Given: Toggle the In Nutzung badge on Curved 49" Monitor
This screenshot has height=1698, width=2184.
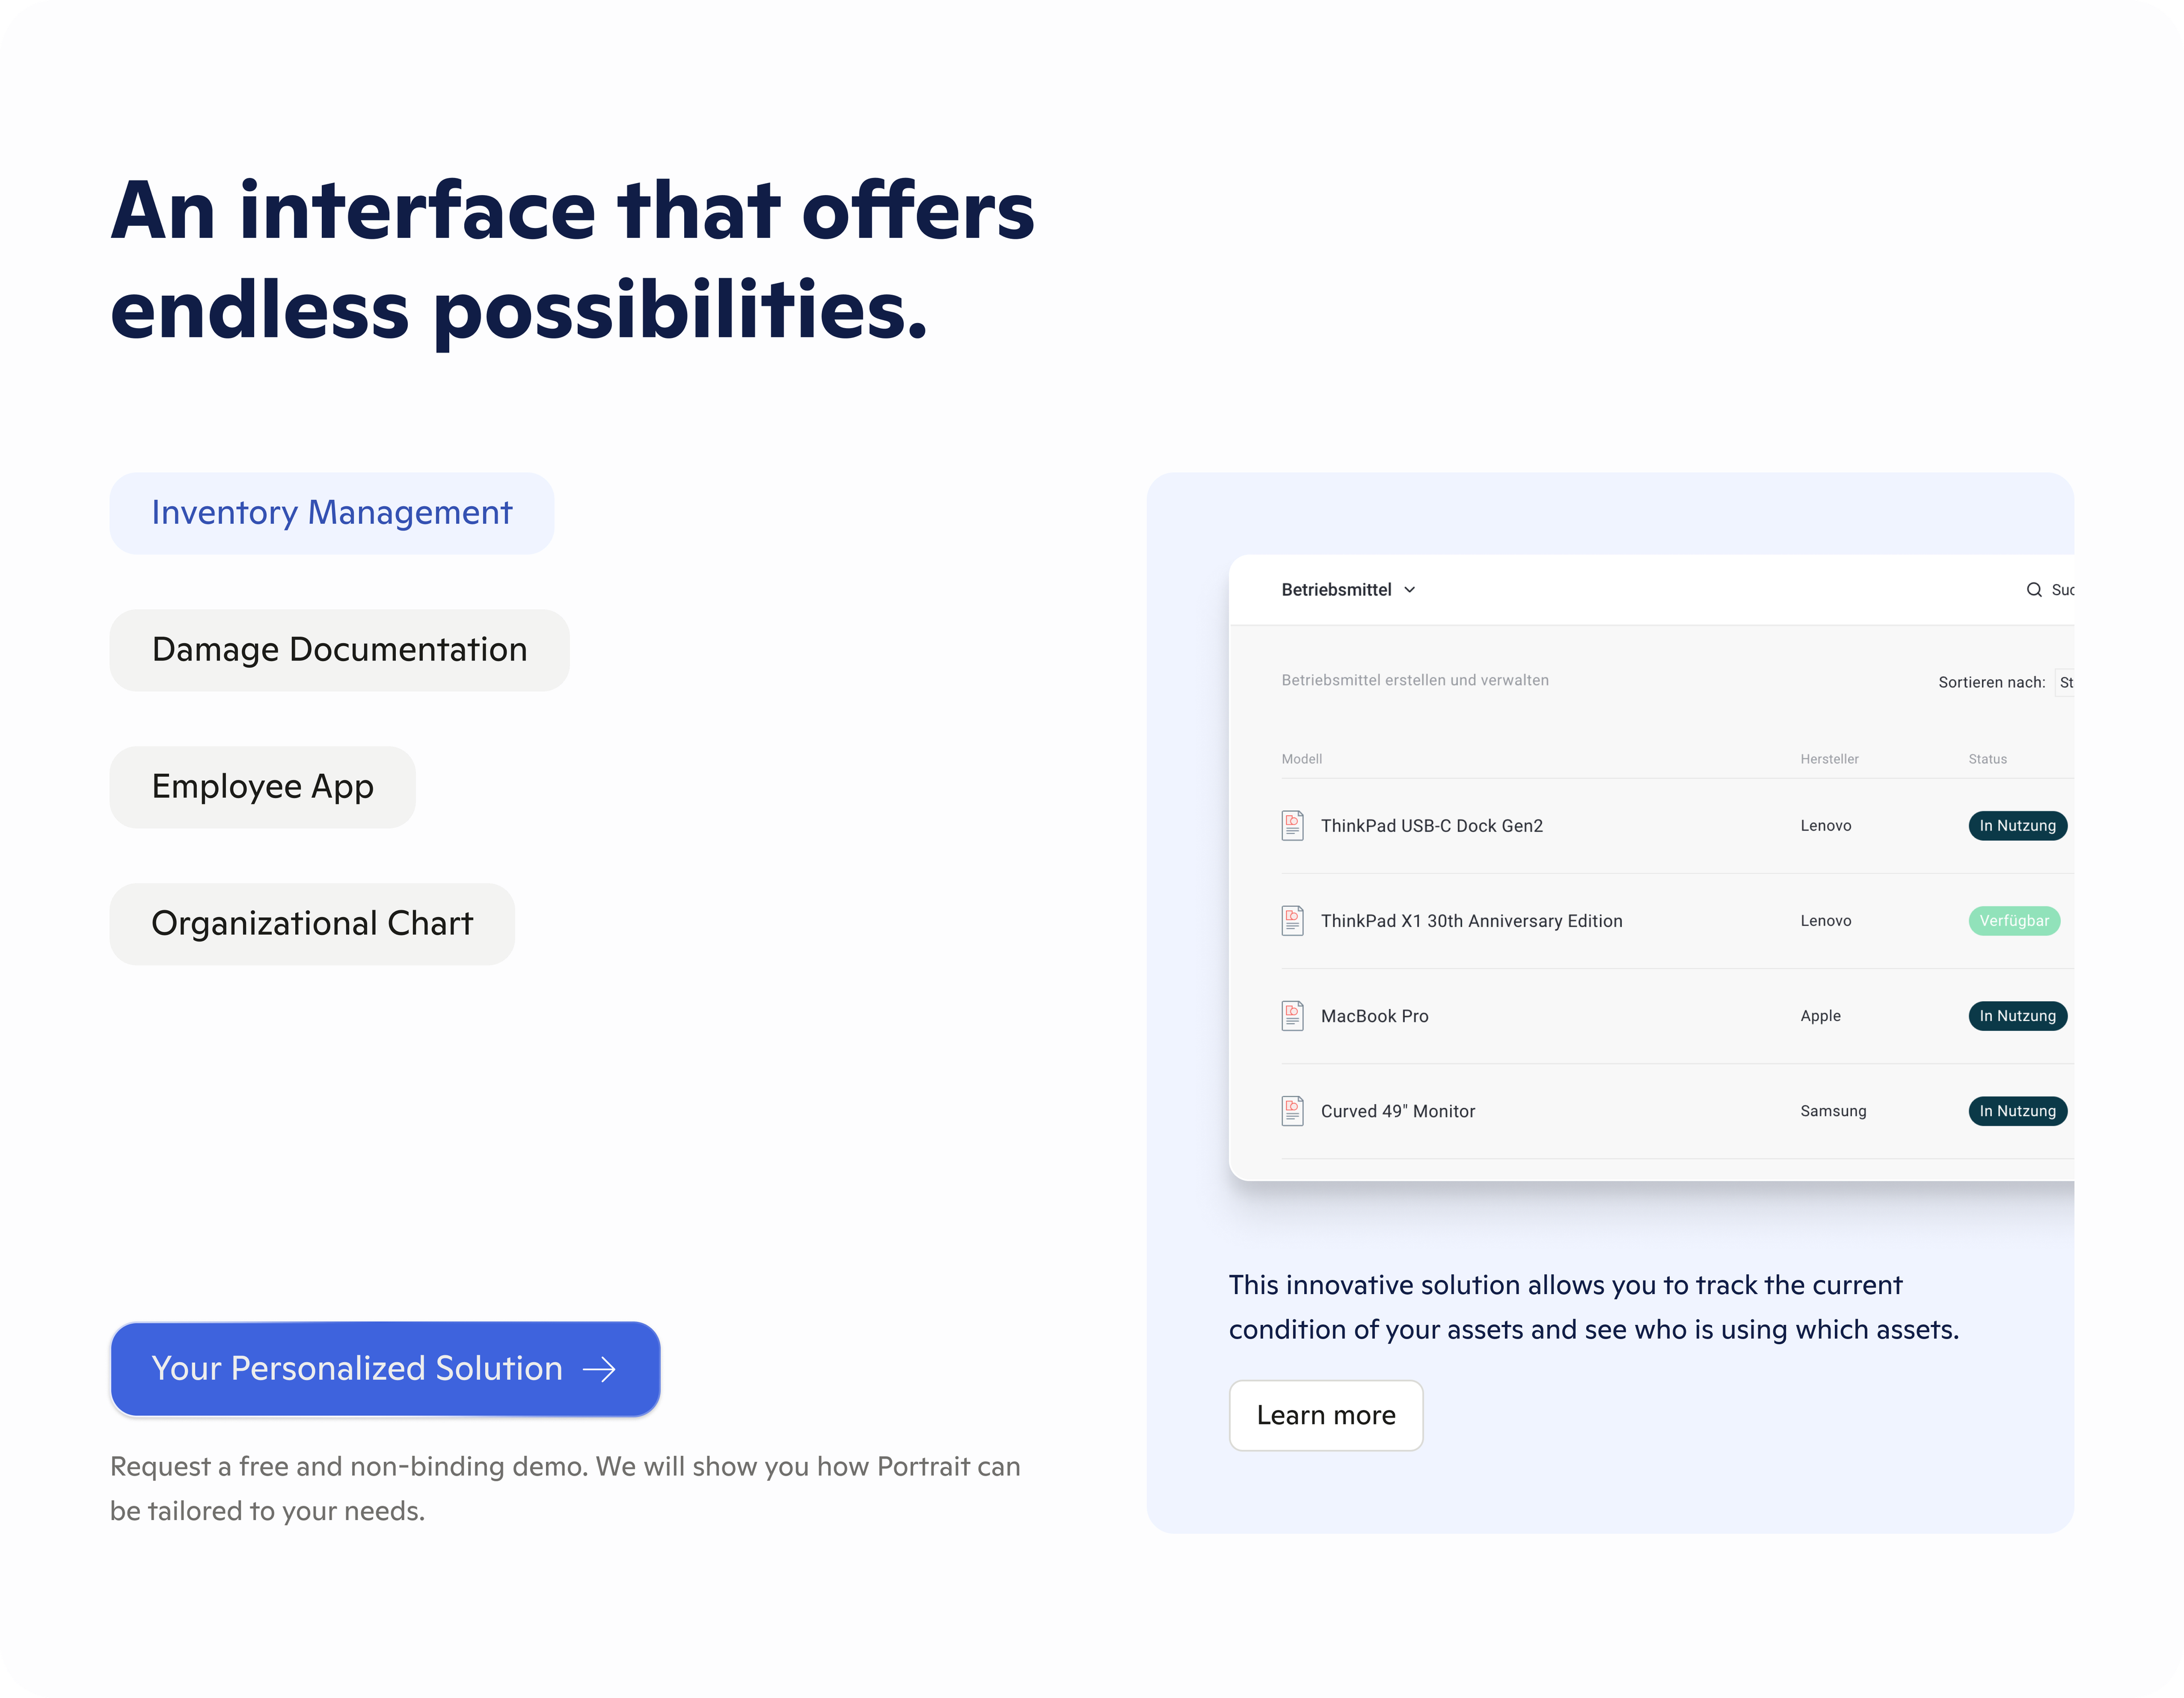Looking at the screenshot, I should click(x=2017, y=1110).
